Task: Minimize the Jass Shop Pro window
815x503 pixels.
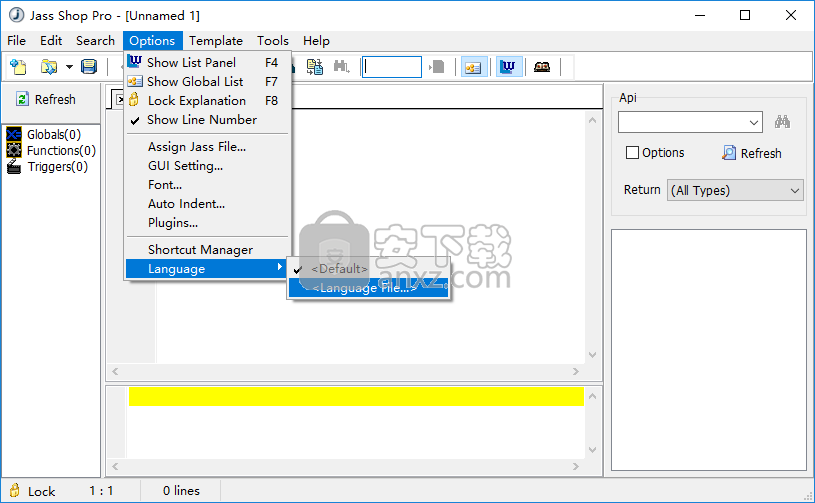Action: (x=700, y=15)
